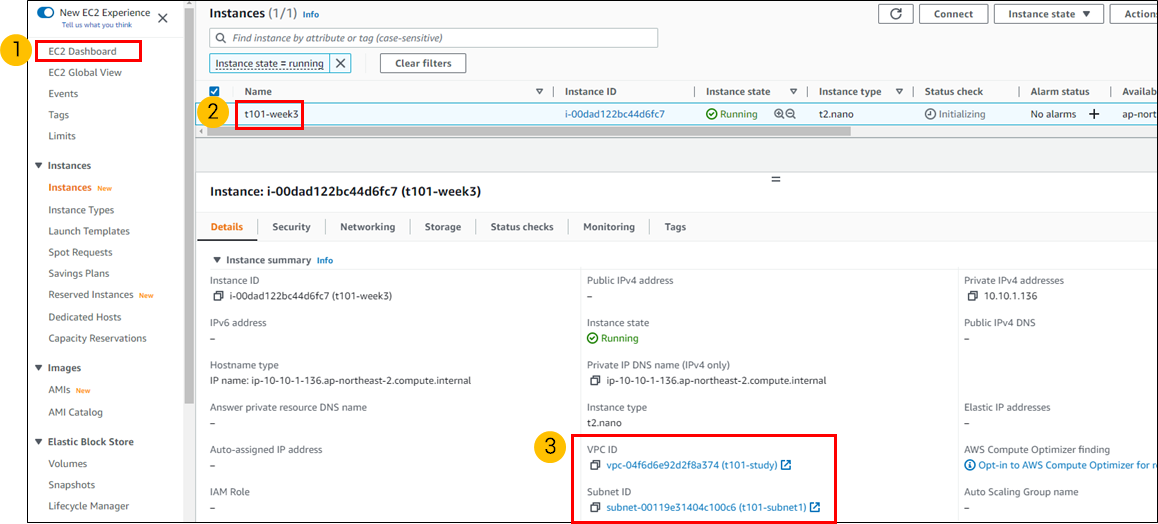The height and width of the screenshot is (524, 1158).
Task: Sort by the Instance type column arrow
Action: [900, 92]
